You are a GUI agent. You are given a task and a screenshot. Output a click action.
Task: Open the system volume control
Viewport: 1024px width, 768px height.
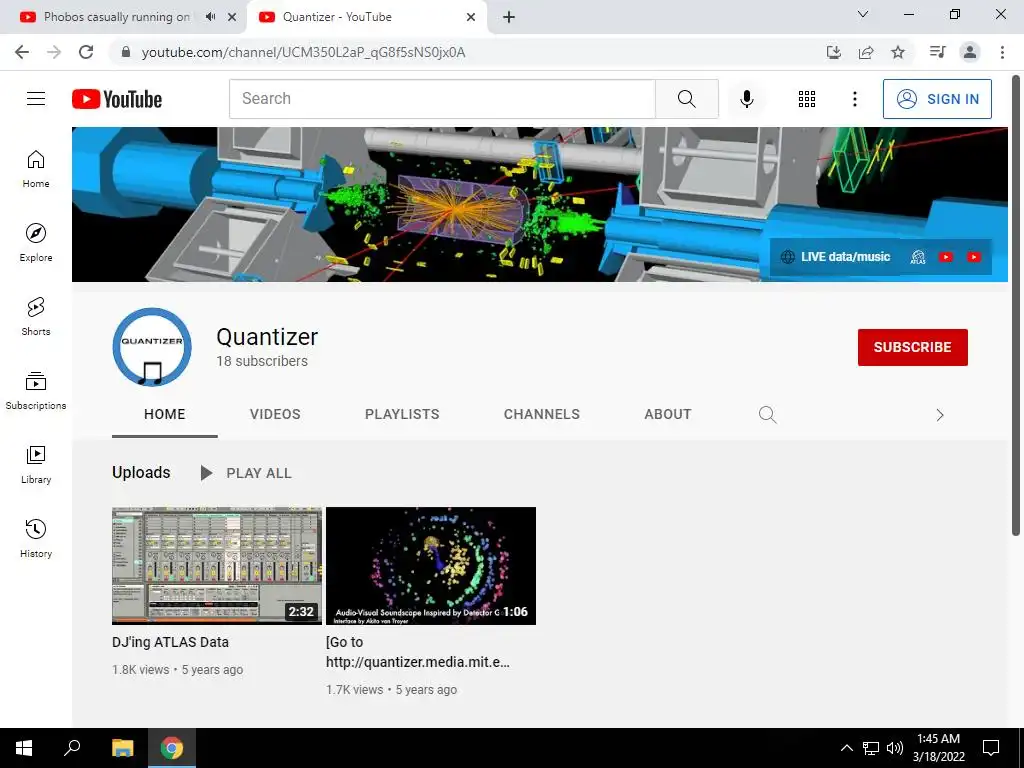(895, 748)
